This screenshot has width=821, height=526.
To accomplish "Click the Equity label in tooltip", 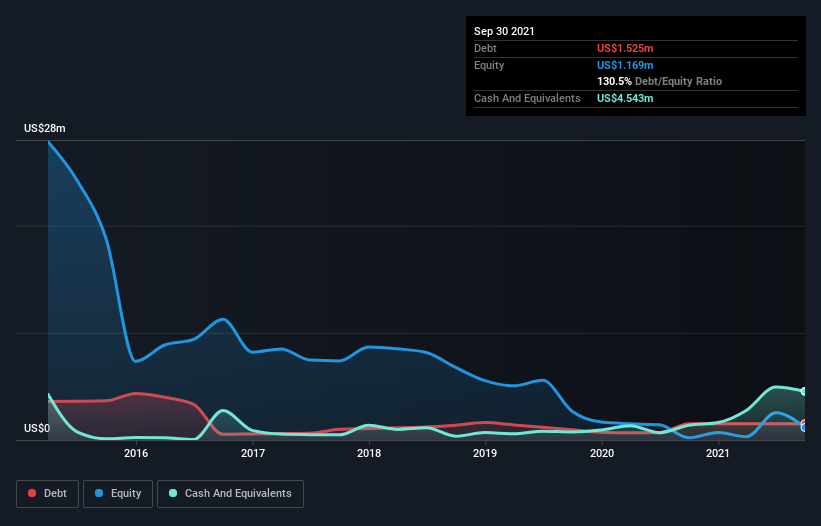I will (489, 65).
